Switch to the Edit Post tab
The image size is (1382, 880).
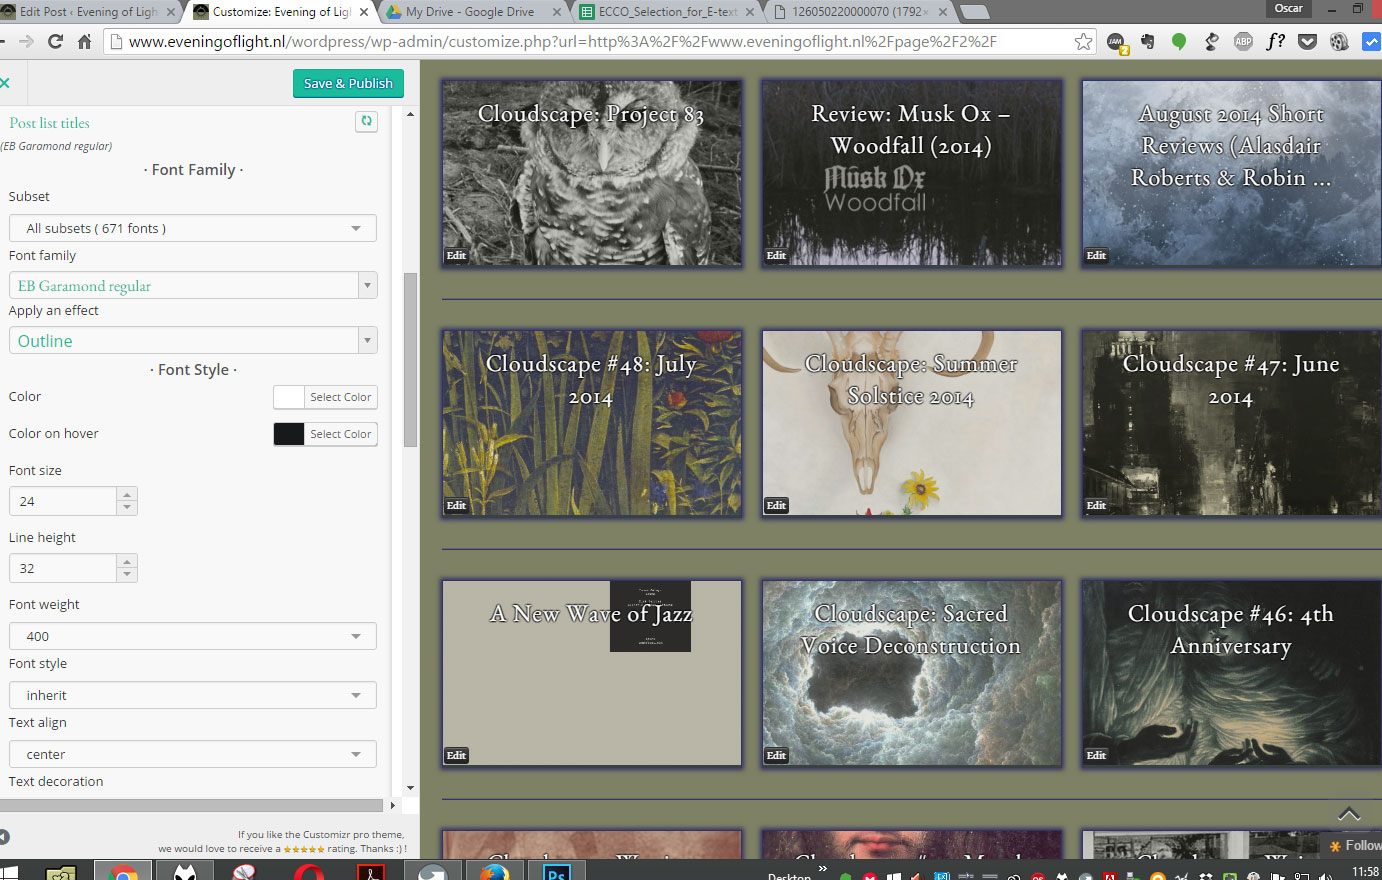88,12
